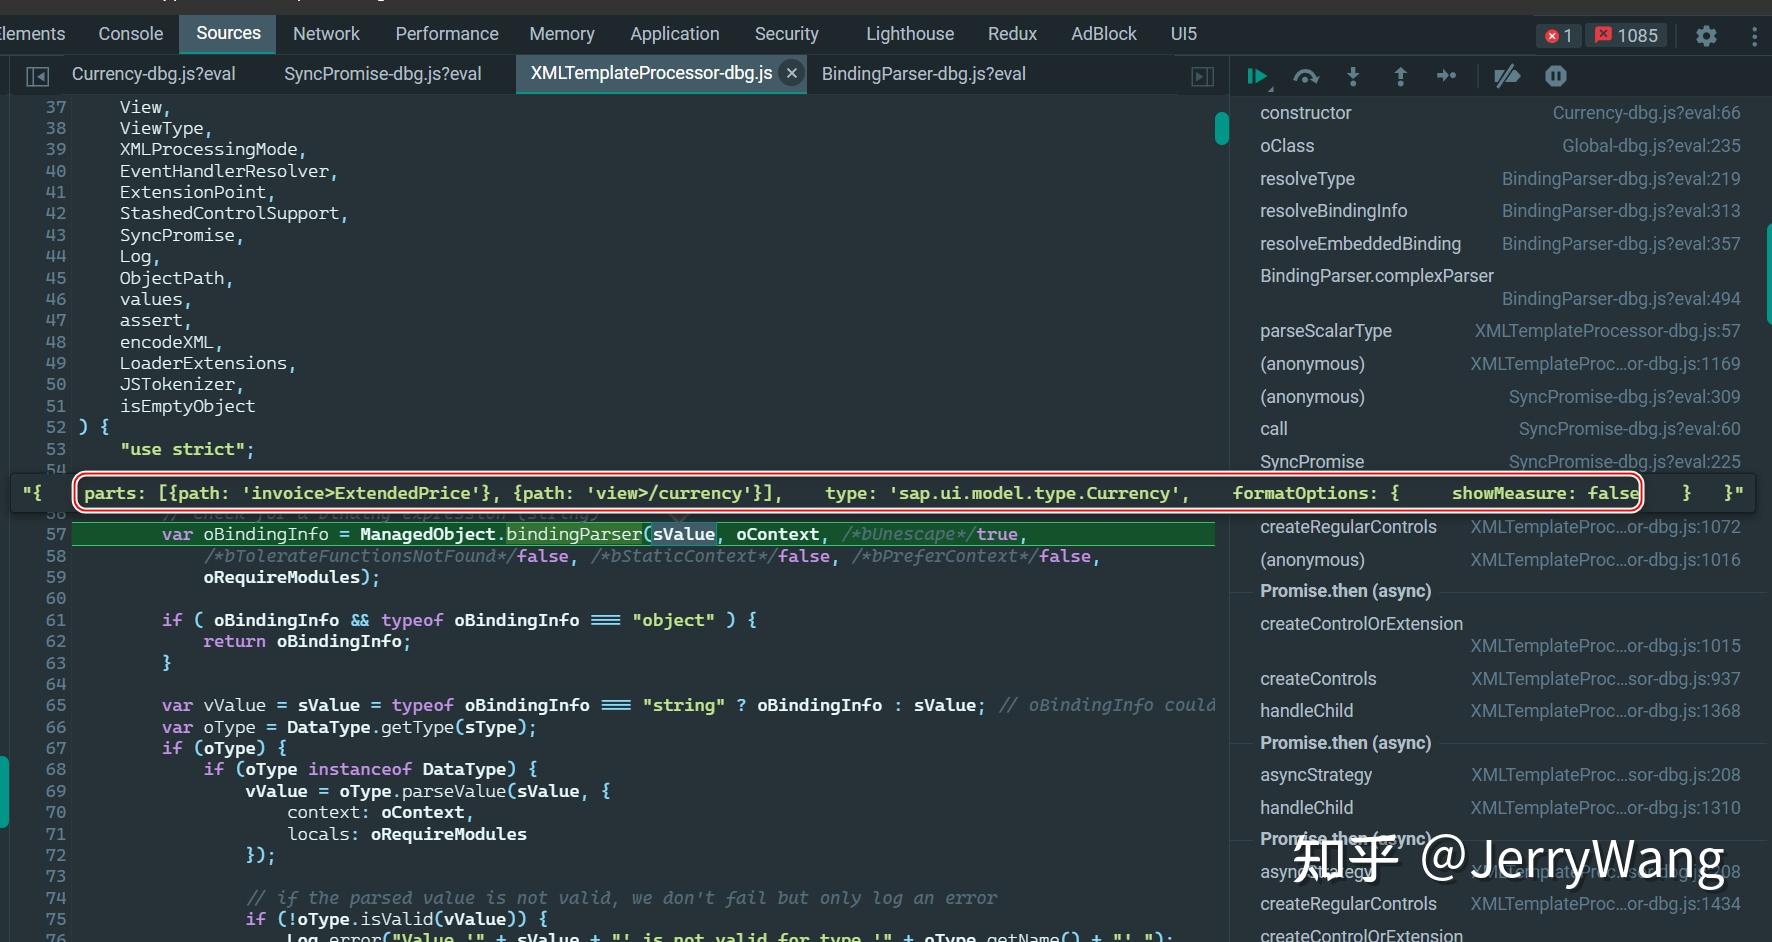Screen dimensions: 1772x942
Task: Switch to the Memory tab
Action: tap(562, 34)
